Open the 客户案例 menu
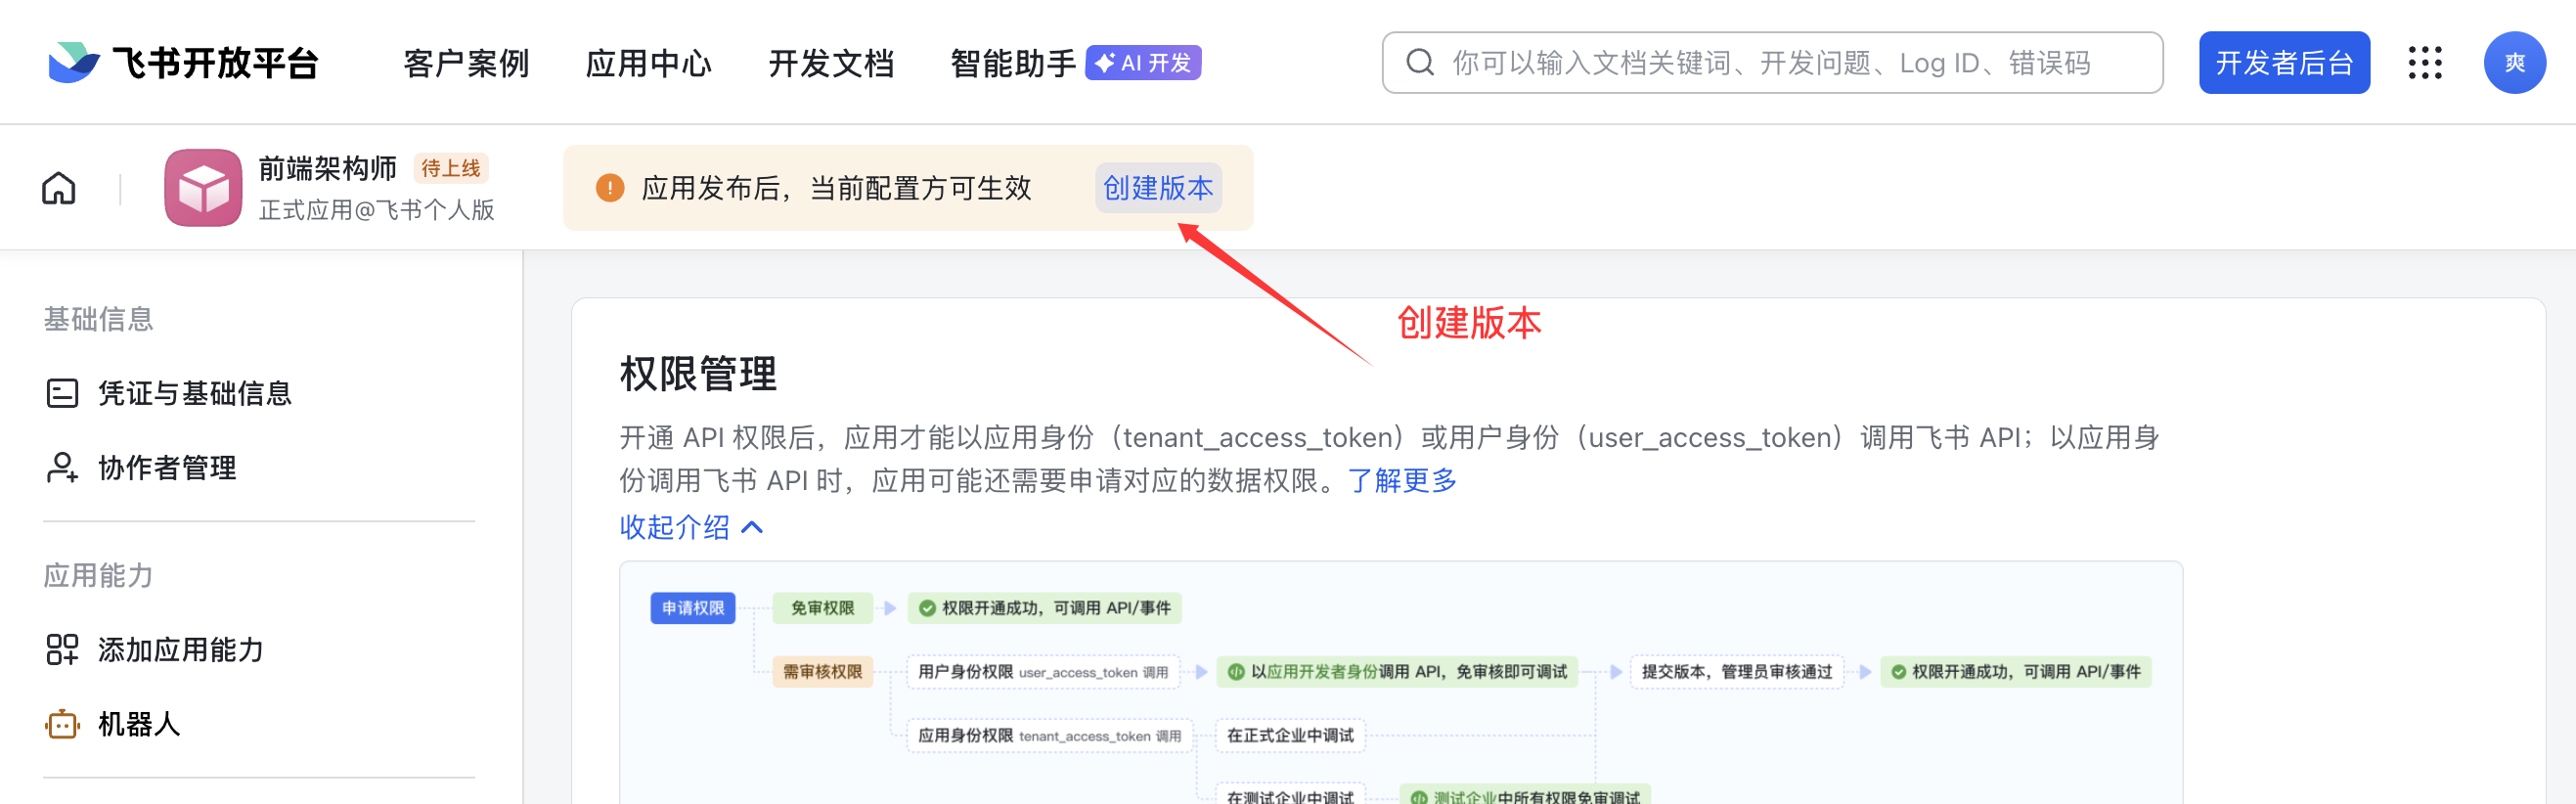This screenshot has width=2576, height=804. [466, 63]
